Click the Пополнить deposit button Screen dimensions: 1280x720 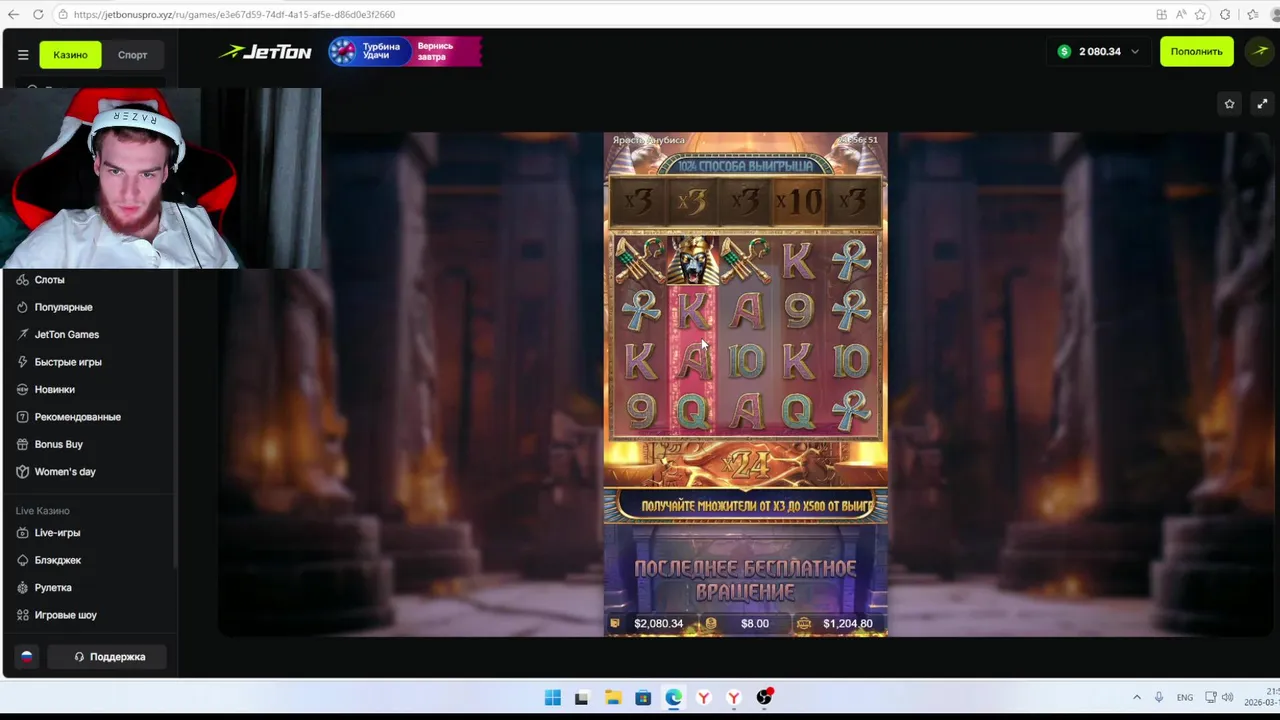pyautogui.click(x=1196, y=51)
